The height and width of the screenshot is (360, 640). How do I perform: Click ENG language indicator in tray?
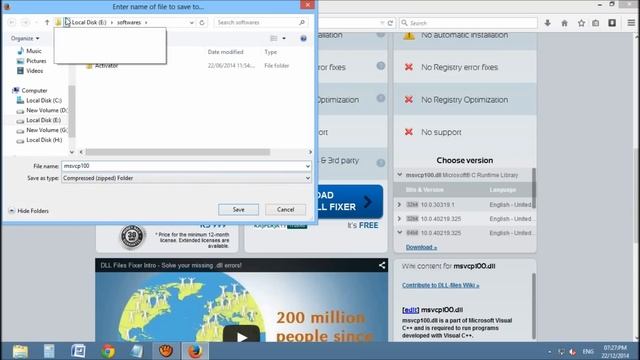tap(588, 351)
